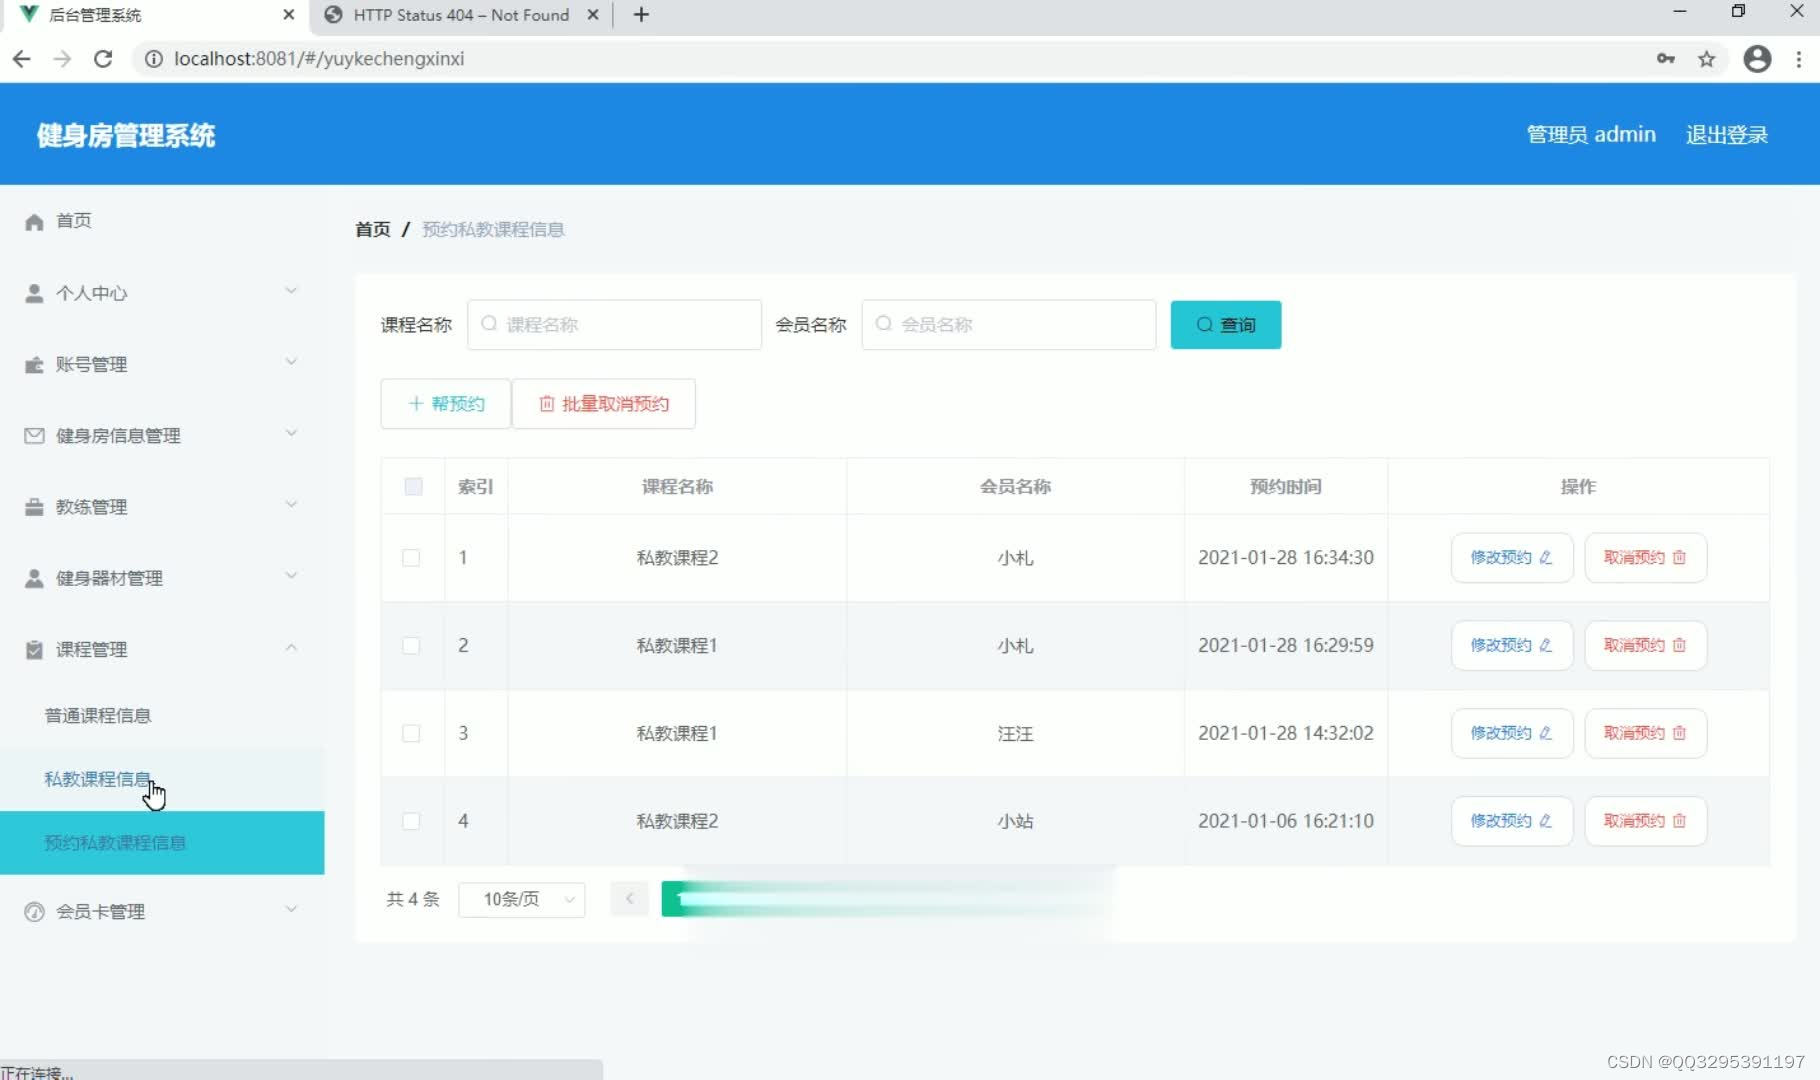Focus the 课程名称 search input

[x=614, y=325]
